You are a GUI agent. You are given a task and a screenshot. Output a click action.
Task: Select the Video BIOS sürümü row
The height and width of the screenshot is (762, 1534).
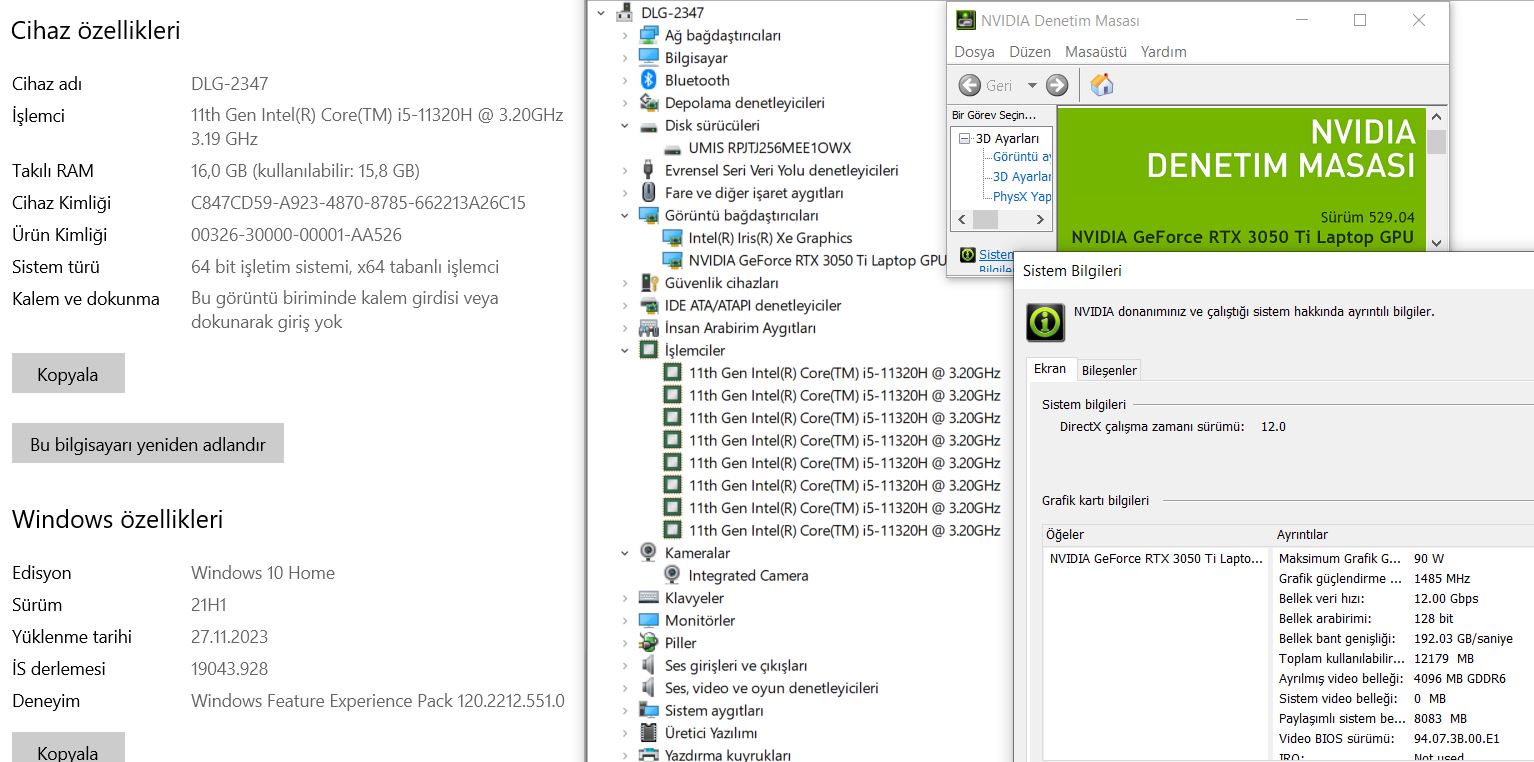point(1404,738)
